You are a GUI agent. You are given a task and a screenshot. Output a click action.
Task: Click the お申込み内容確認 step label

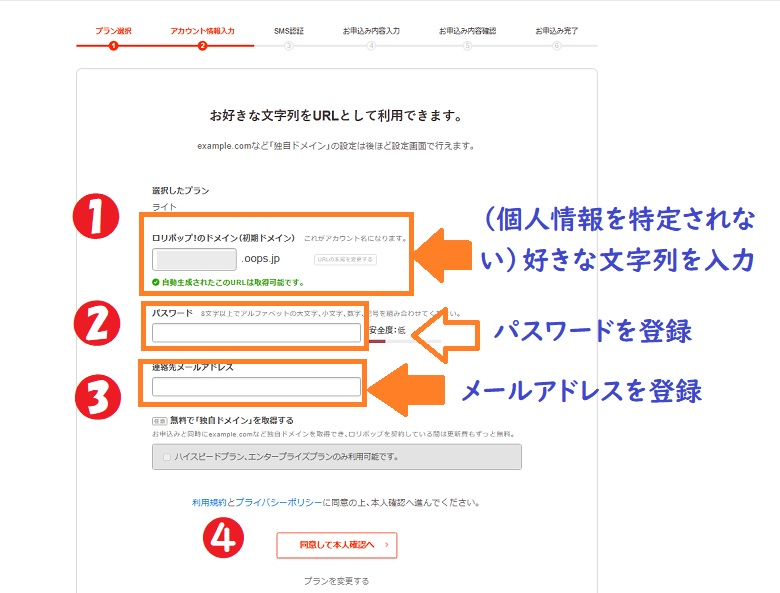pyautogui.click(x=467, y=31)
